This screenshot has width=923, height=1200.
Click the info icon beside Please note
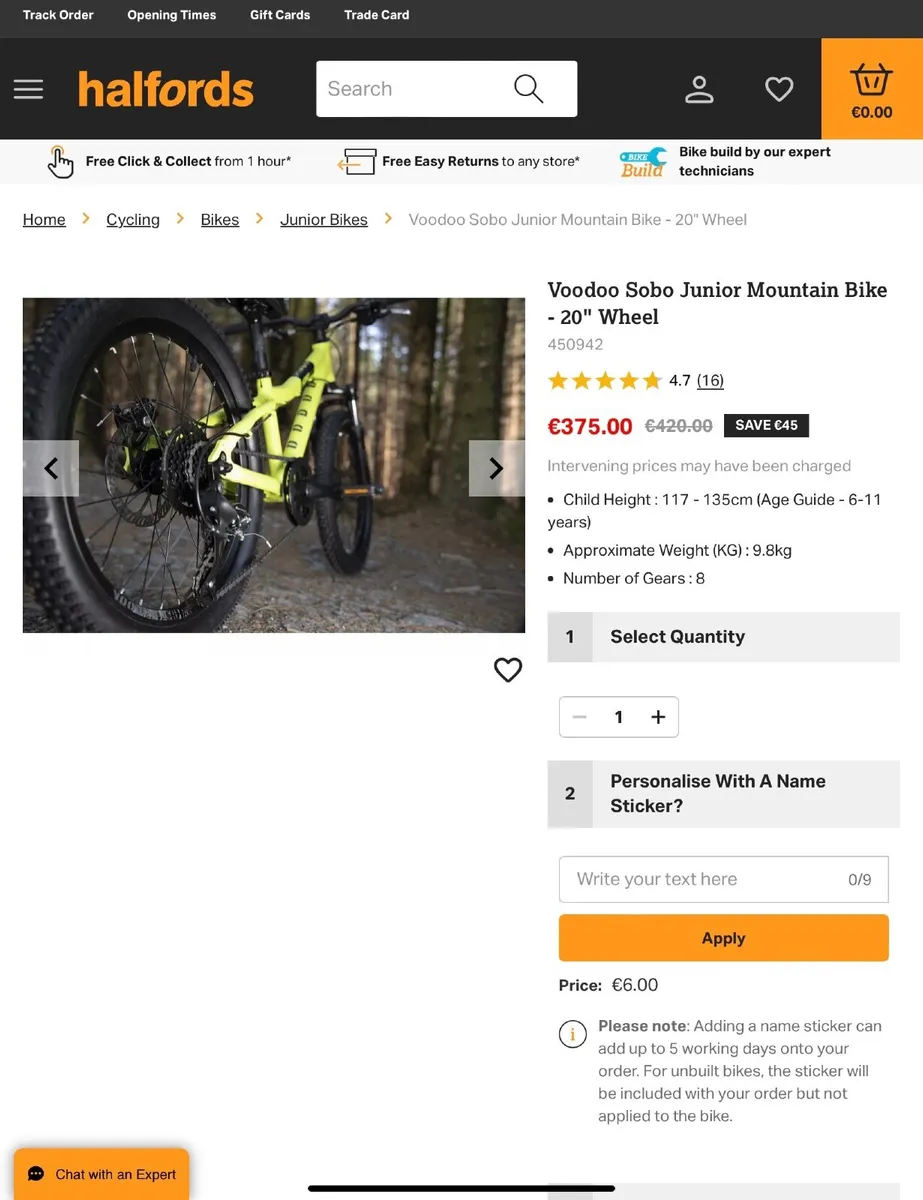pyautogui.click(x=572, y=1034)
